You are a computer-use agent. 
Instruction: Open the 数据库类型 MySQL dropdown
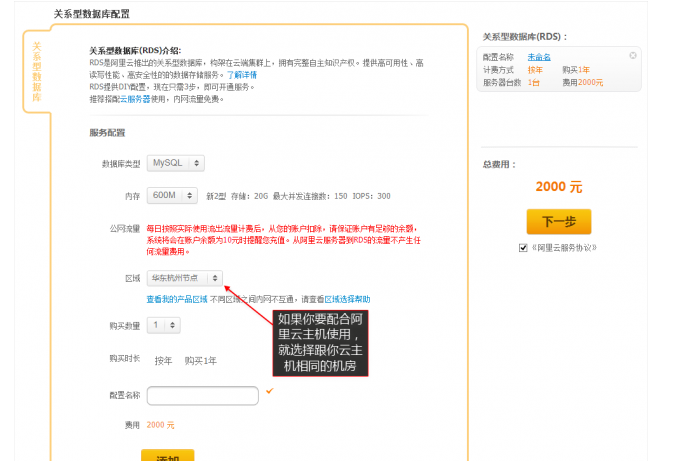(176, 163)
